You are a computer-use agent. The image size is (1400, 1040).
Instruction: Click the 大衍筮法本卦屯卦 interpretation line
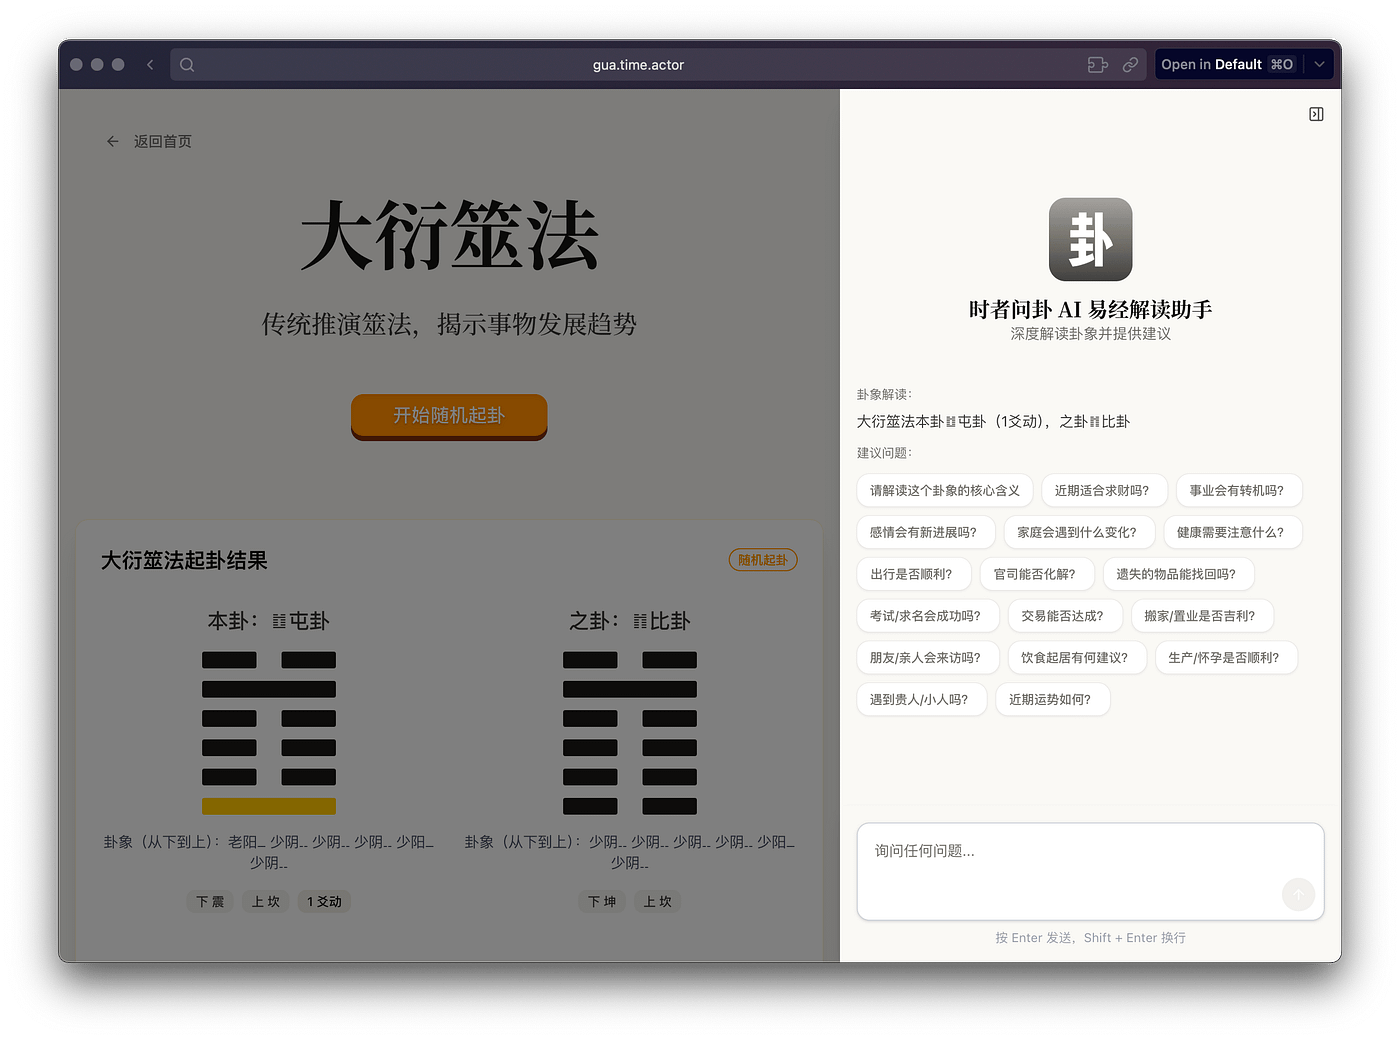coord(993,422)
